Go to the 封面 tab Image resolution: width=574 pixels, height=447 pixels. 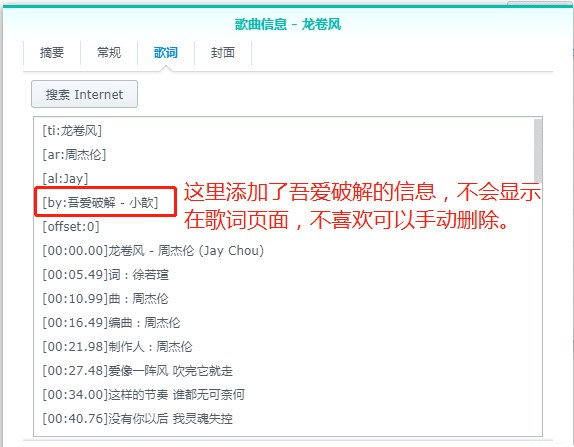(x=223, y=53)
